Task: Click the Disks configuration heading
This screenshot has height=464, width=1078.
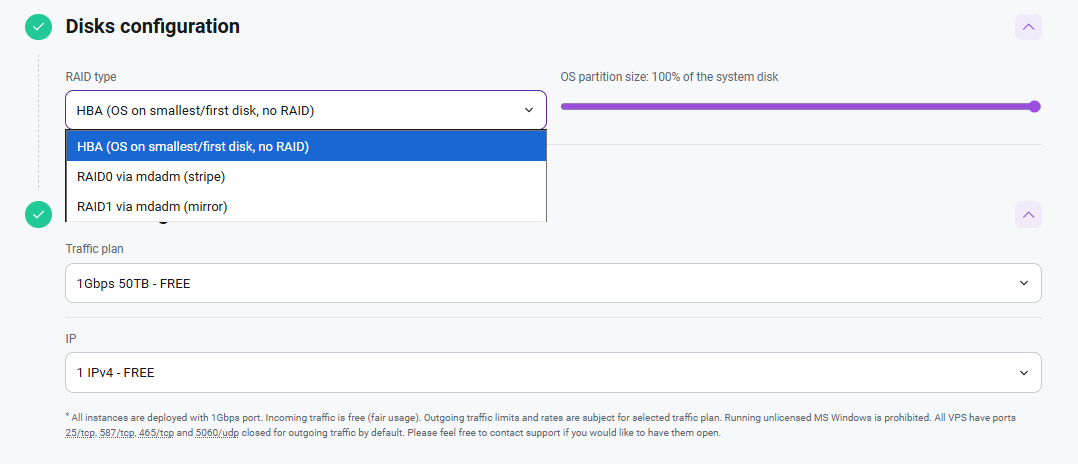Action: (x=152, y=27)
